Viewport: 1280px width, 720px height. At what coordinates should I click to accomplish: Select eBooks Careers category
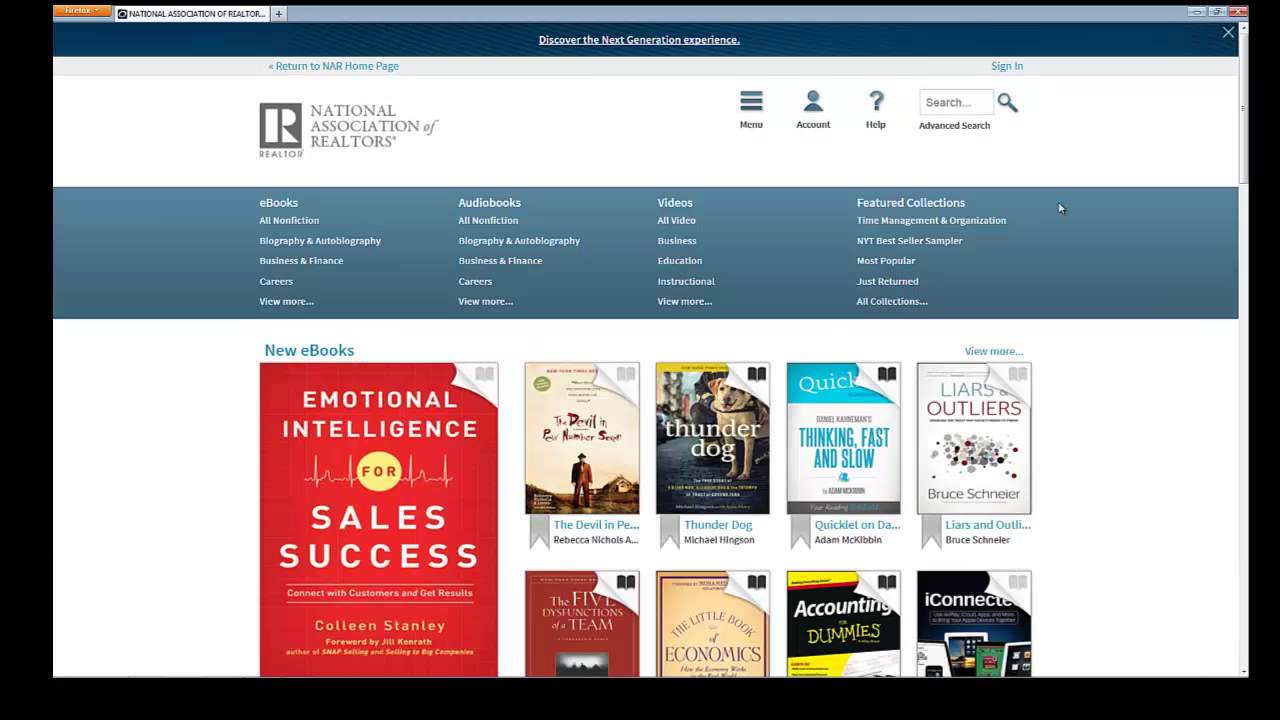(x=276, y=282)
